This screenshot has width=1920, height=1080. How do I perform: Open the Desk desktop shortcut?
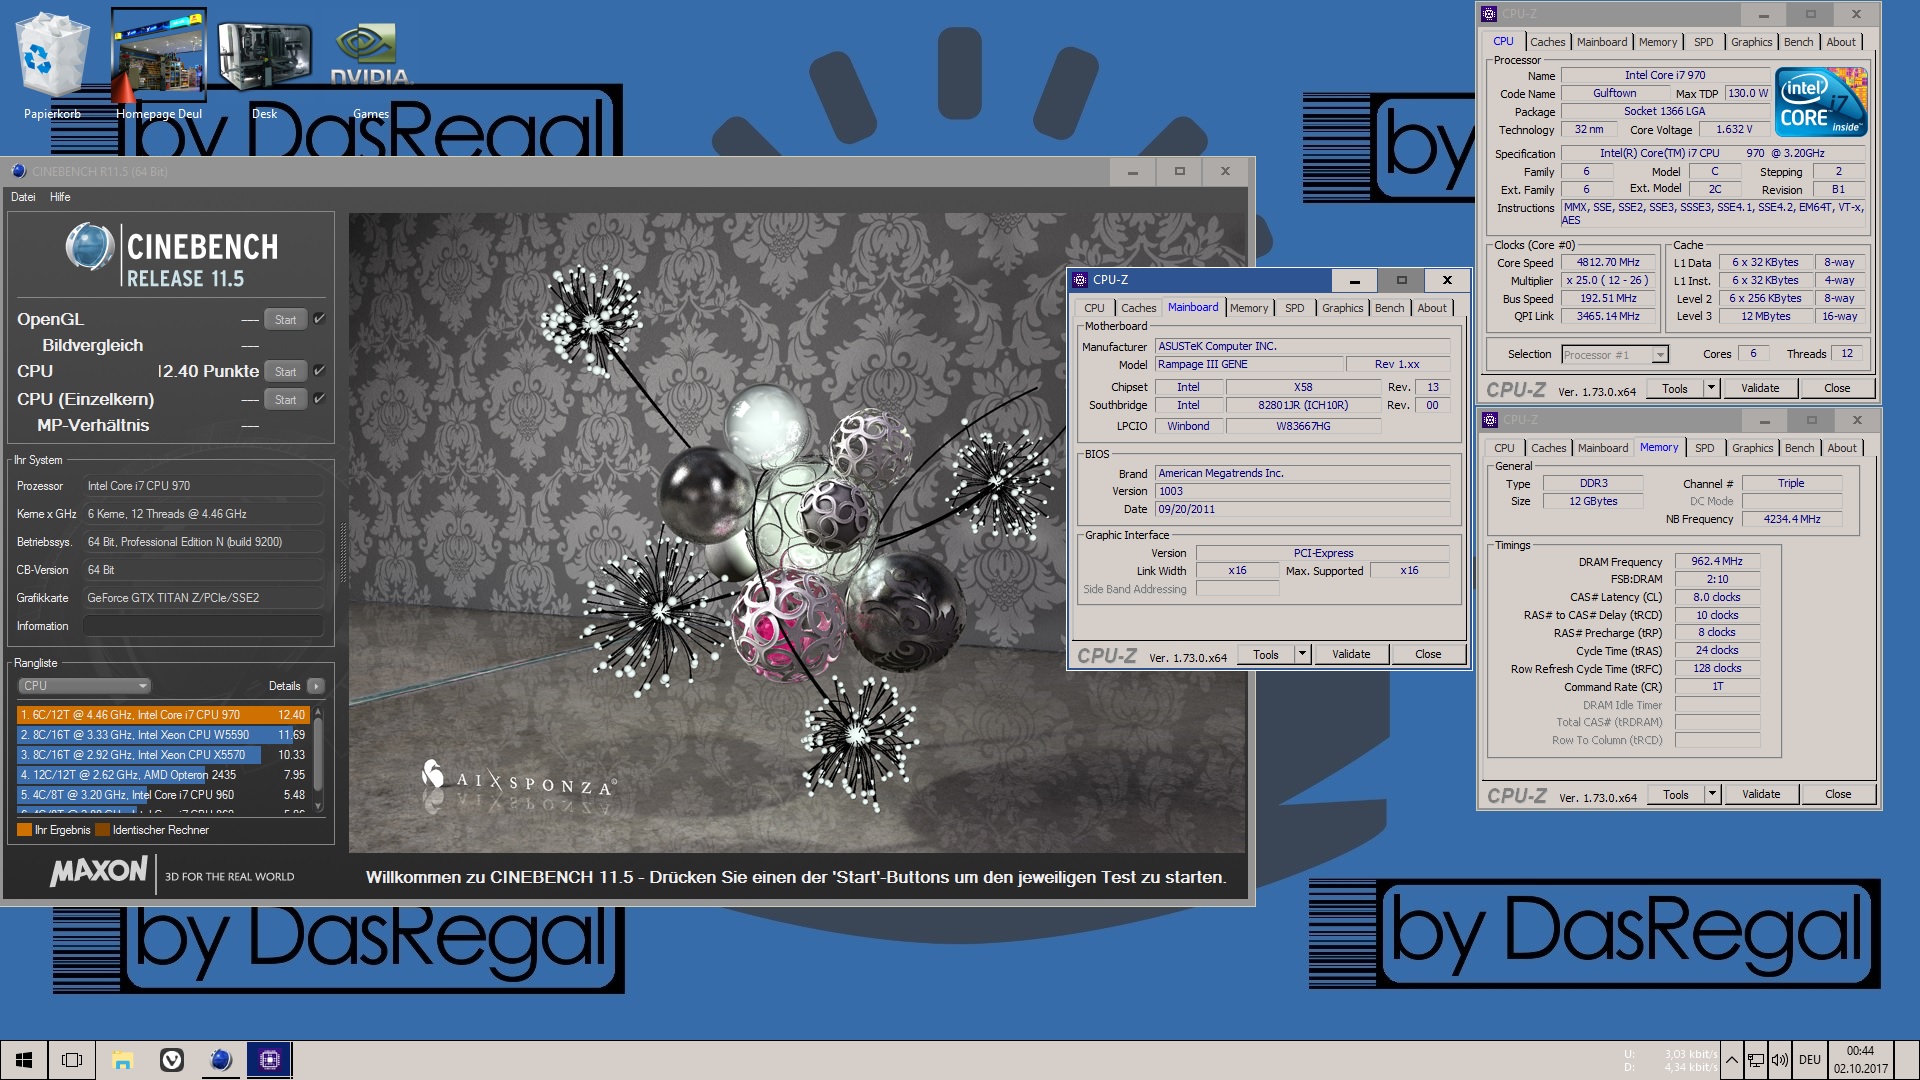pos(264,65)
